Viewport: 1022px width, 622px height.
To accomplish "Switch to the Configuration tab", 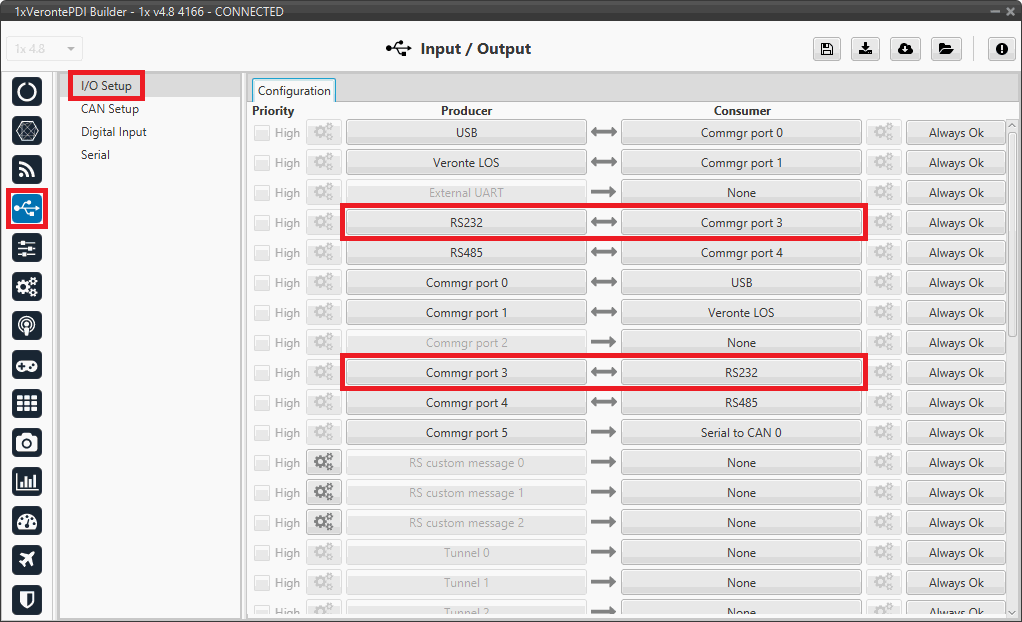I will [293, 91].
